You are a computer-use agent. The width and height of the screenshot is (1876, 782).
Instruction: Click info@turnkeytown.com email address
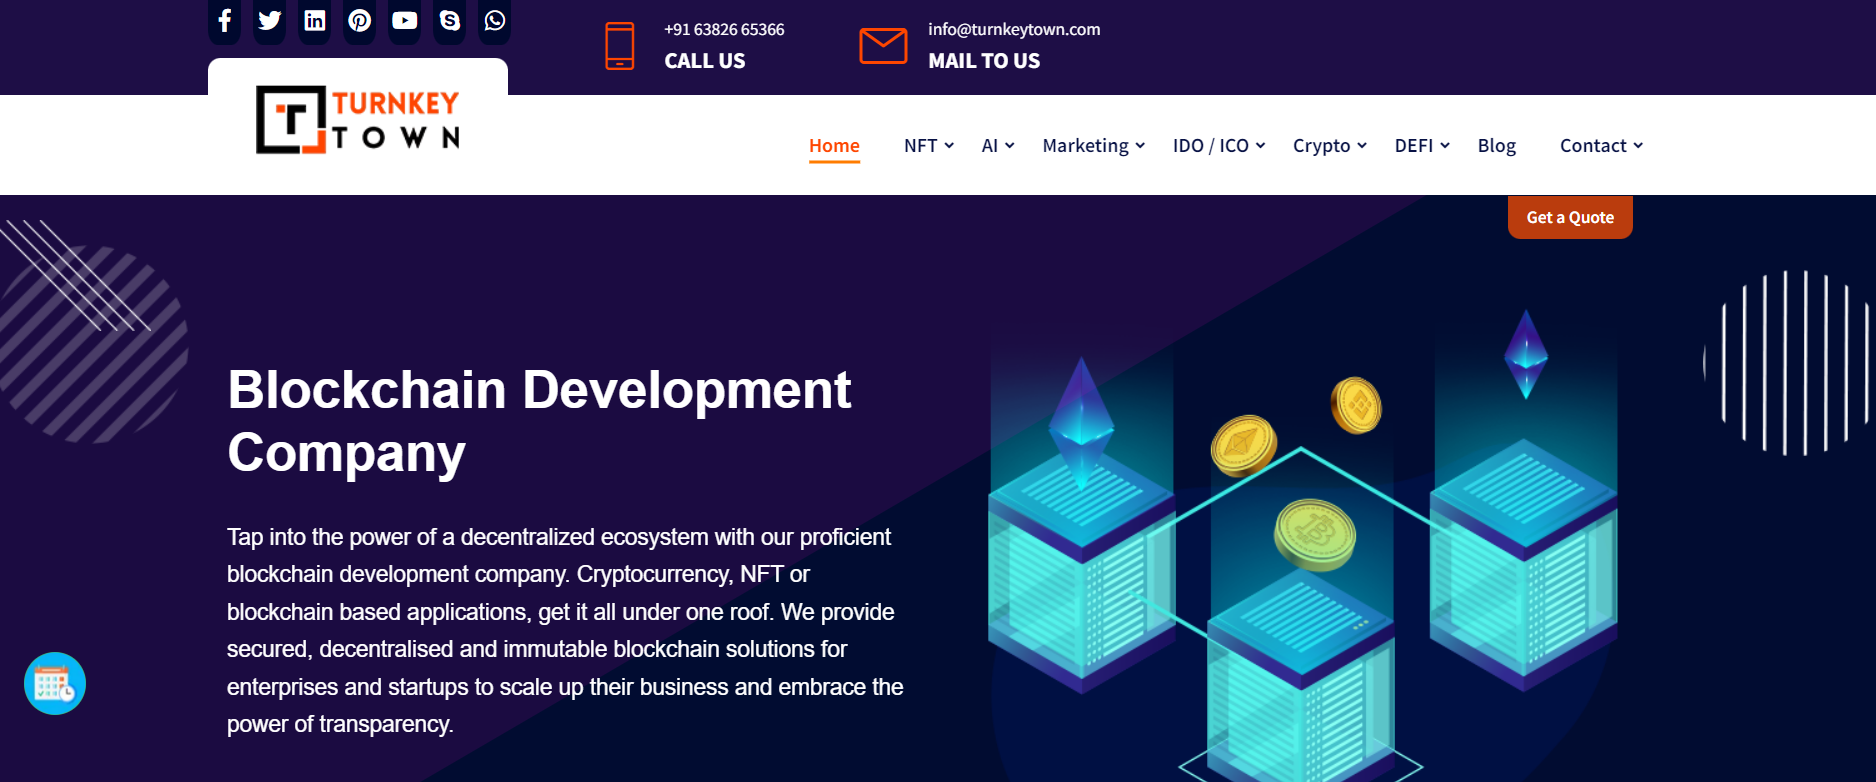click(1014, 30)
